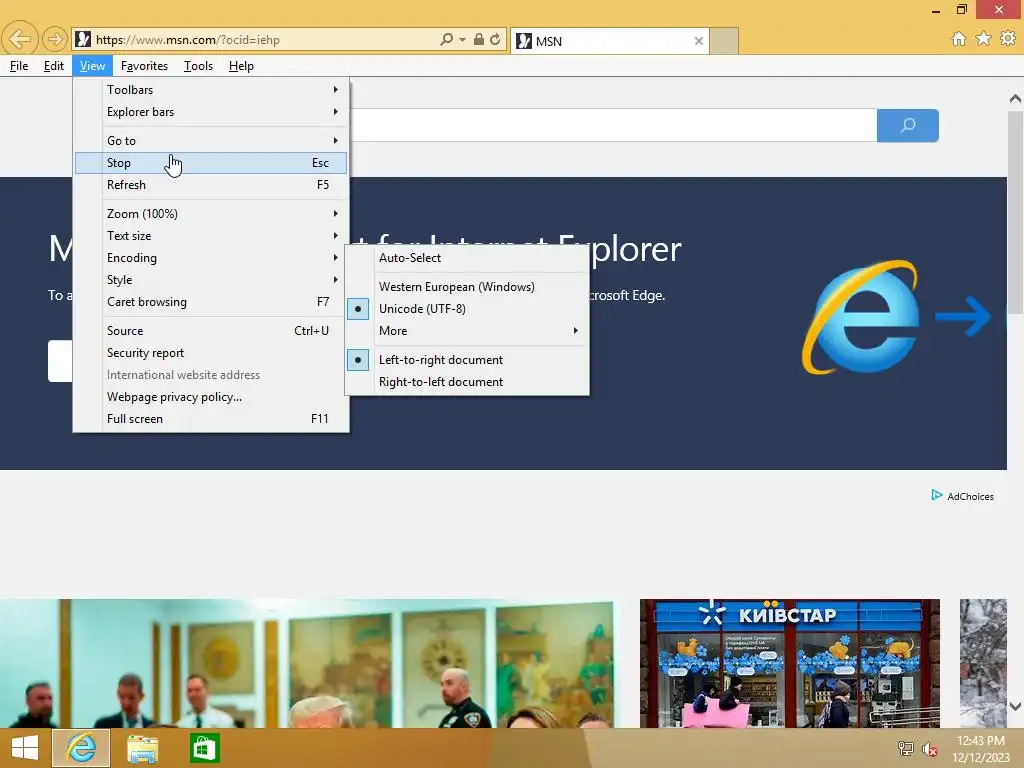Screen dimensions: 1024x768
Task: Choose Refresh in the View menu
Action: click(x=211, y=185)
